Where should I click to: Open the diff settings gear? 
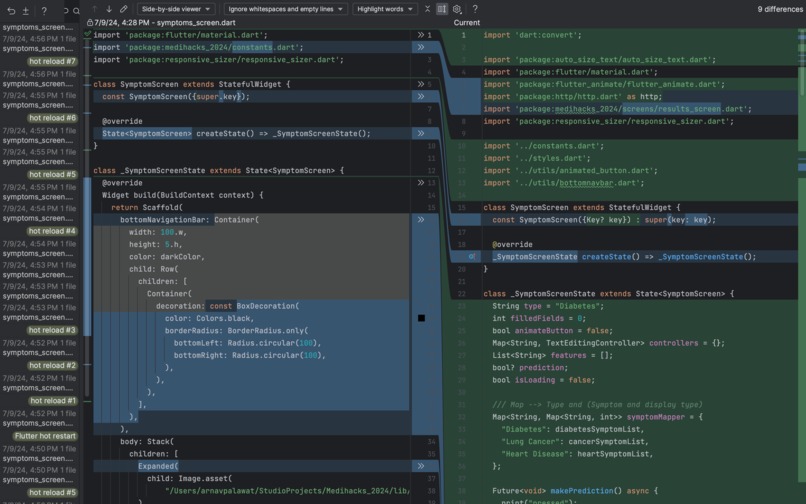[457, 9]
